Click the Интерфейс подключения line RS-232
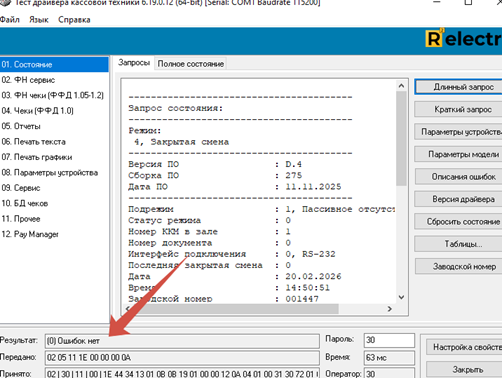This screenshot has width=502, height=378. pyautogui.click(x=232, y=254)
